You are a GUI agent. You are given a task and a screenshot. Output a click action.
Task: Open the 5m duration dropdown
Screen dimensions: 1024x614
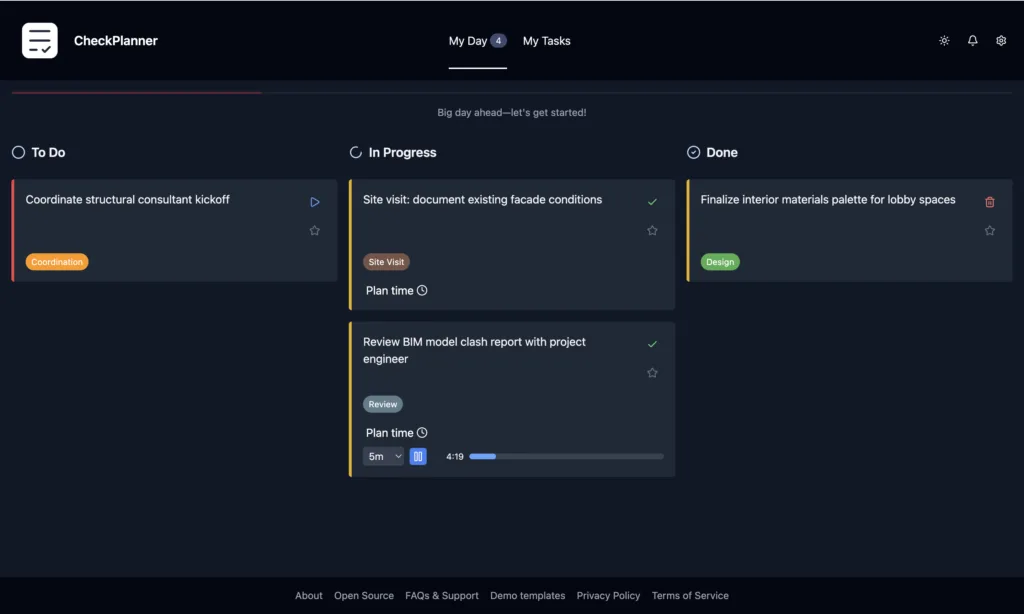[x=384, y=457]
